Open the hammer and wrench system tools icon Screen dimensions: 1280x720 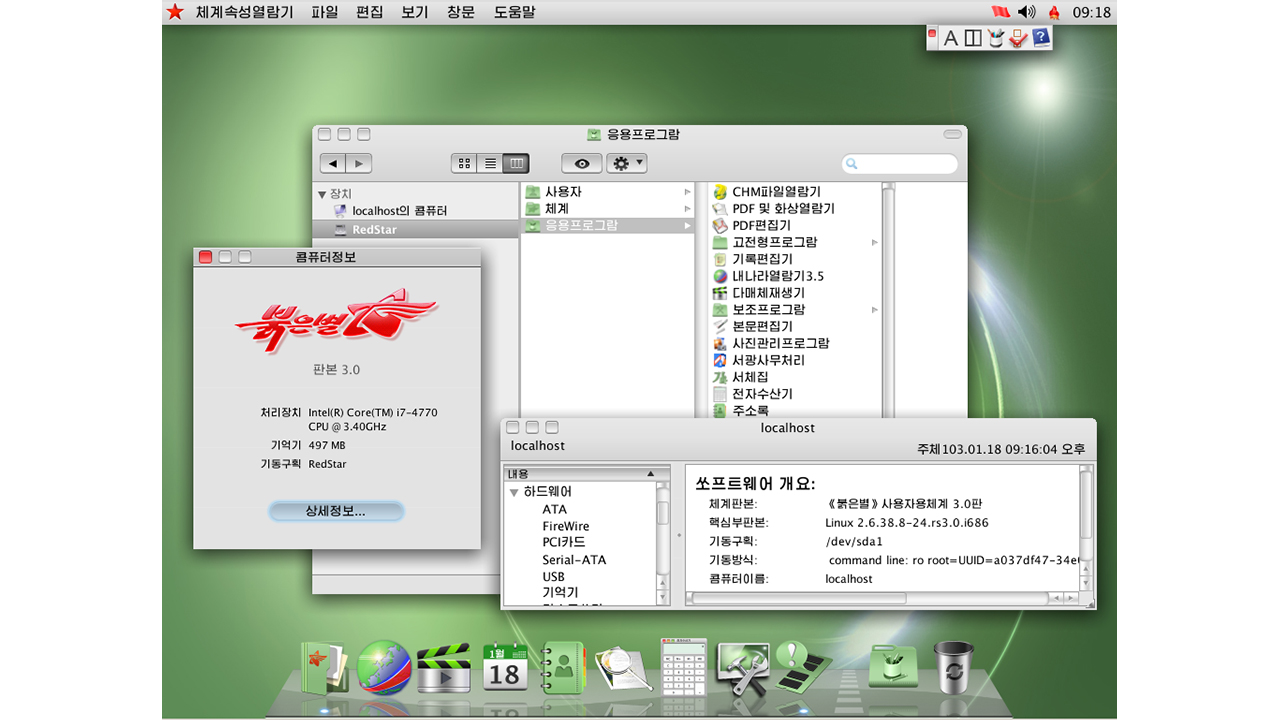(742, 668)
